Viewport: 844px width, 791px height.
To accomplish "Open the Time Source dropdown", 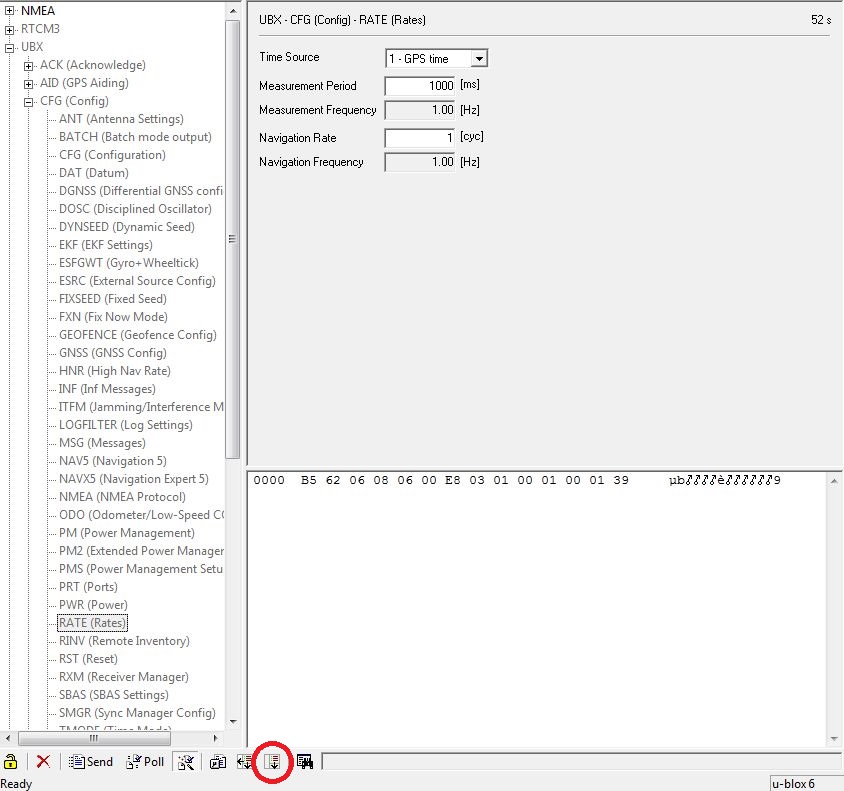I will click(478, 57).
